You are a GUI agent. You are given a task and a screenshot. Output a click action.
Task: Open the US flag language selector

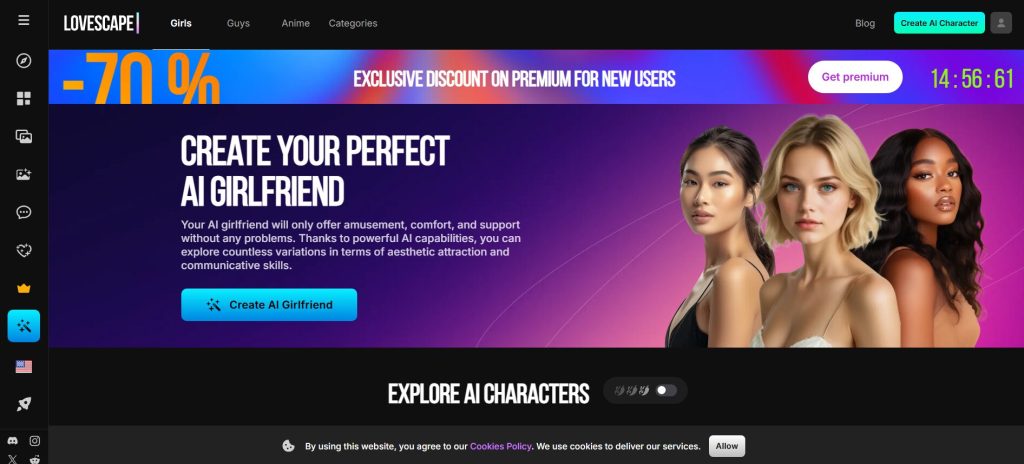(x=24, y=367)
